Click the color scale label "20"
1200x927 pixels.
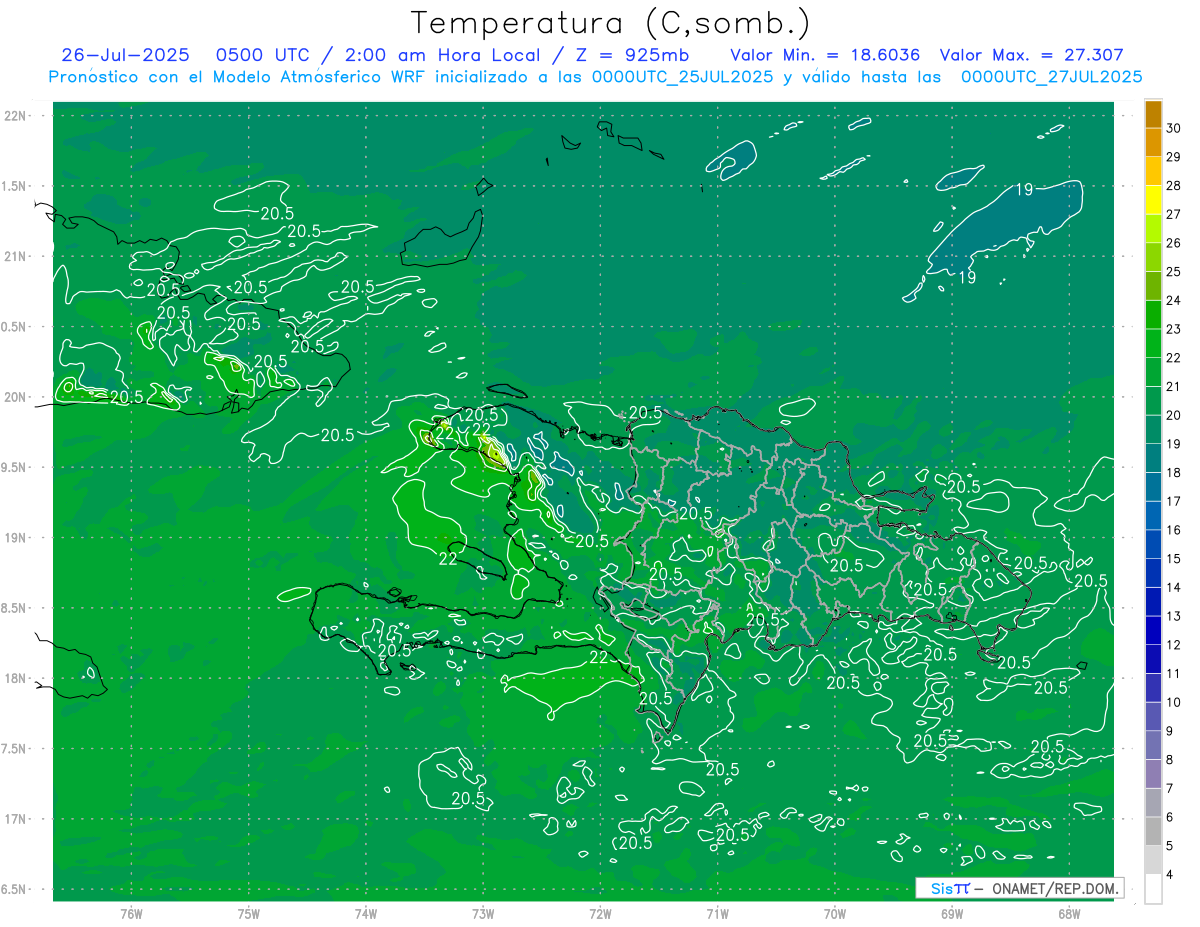[1174, 415]
